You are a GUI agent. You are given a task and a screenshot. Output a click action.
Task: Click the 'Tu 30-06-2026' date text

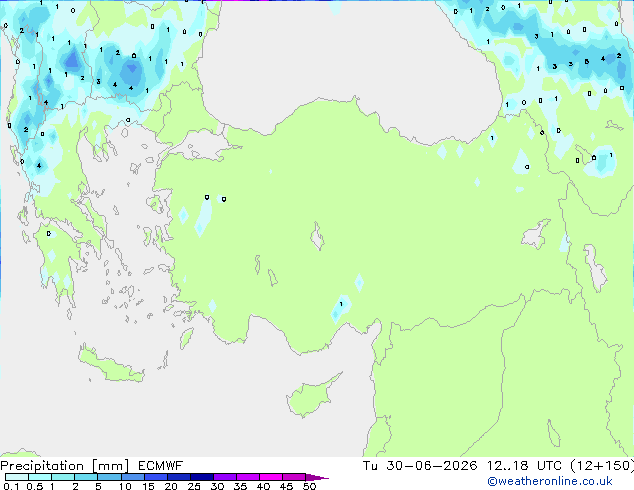(x=419, y=466)
